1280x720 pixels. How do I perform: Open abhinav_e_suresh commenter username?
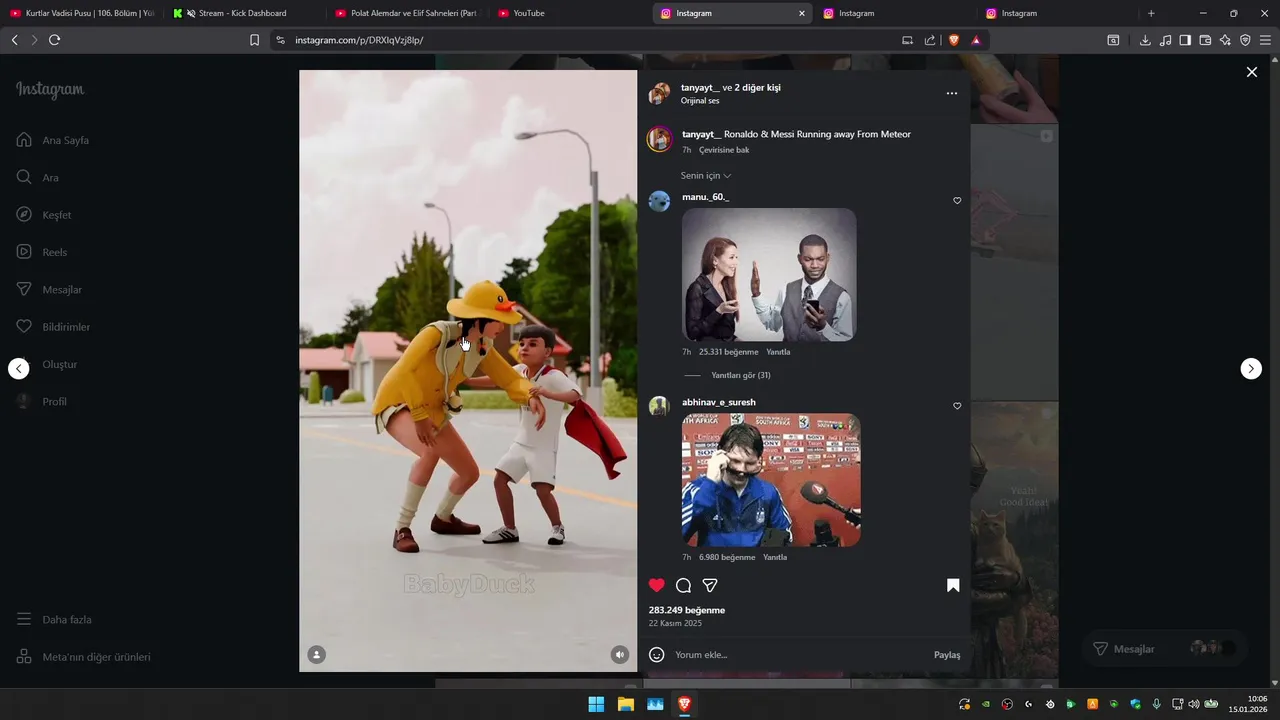point(719,402)
